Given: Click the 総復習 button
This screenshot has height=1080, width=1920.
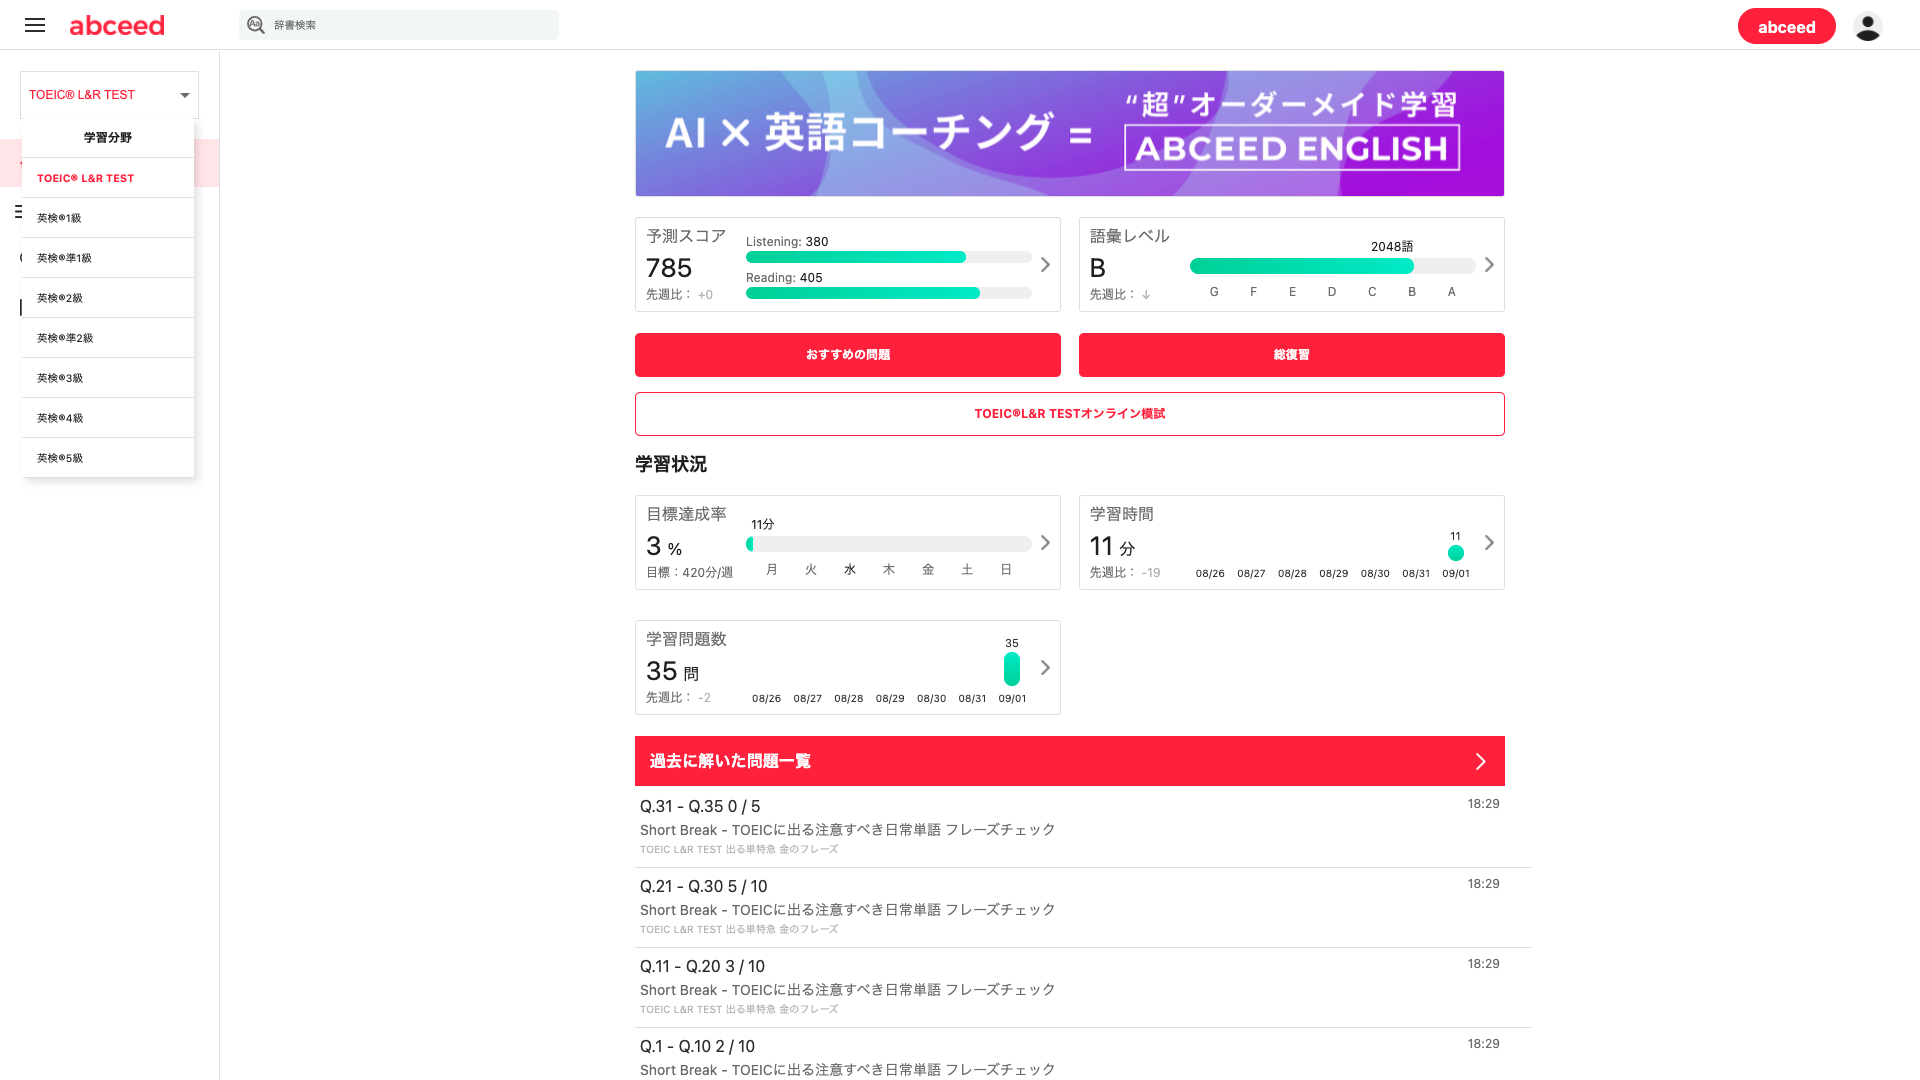Looking at the screenshot, I should [1291, 355].
